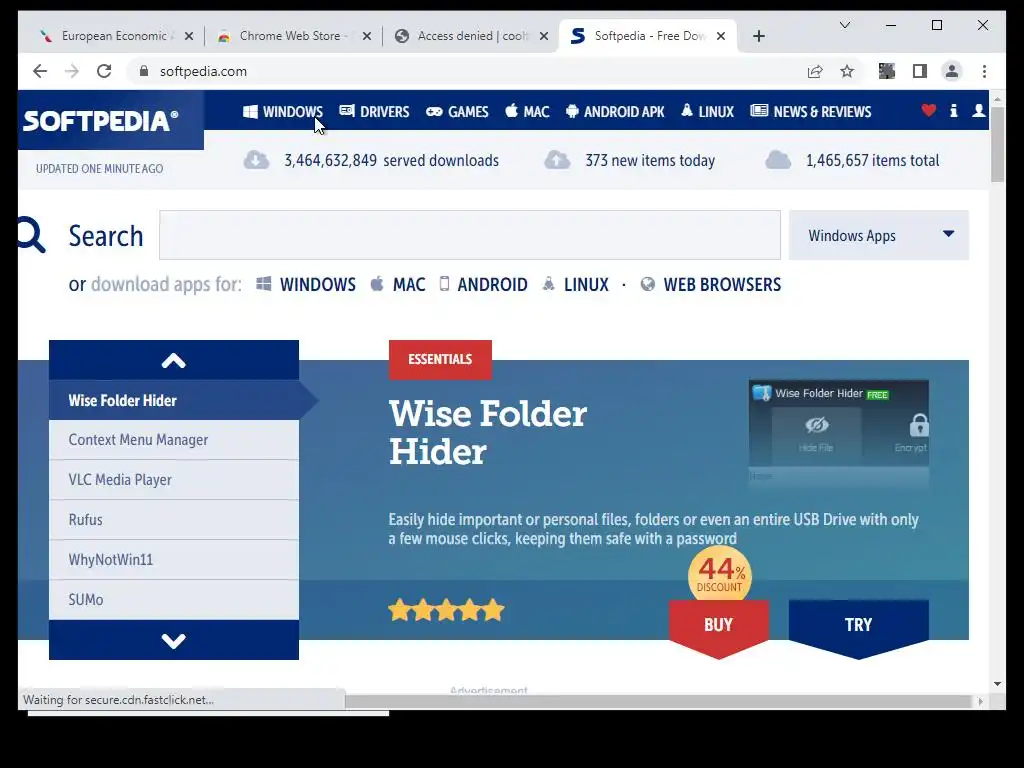Viewport: 1024px width, 768px height.
Task: Open GAMES in top navigation bar
Action: click(457, 112)
